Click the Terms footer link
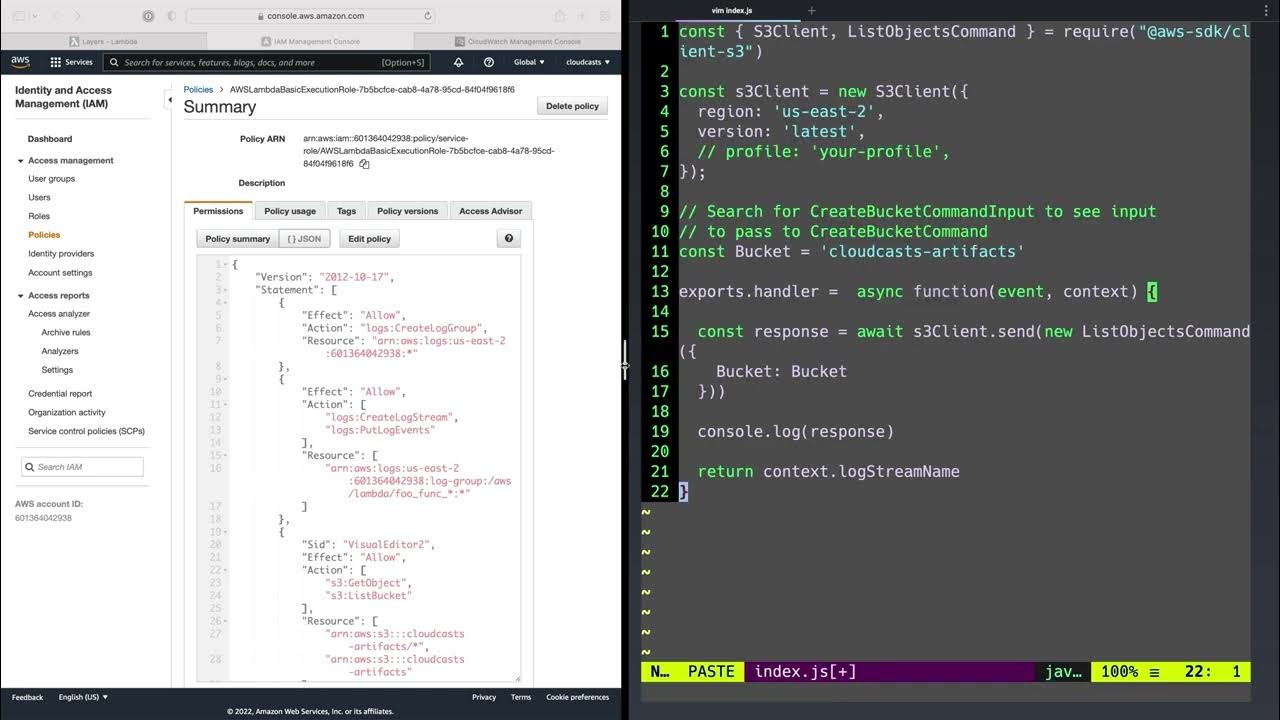The width and height of the screenshot is (1280, 720). pos(521,697)
